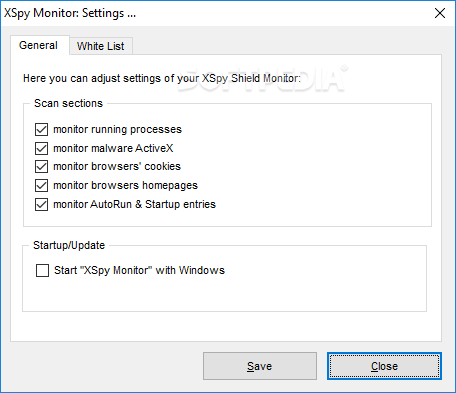Switch to the White List tab
This screenshot has height=393, width=456.
[x=101, y=46]
